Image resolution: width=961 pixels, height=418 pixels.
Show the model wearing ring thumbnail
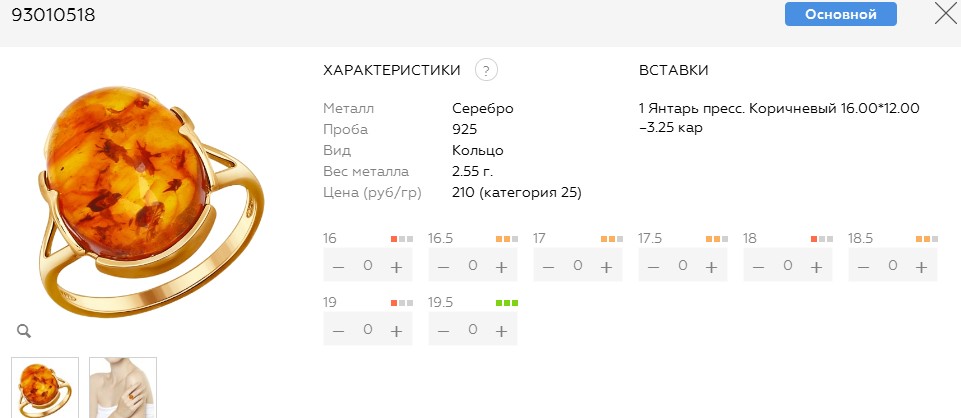[x=123, y=387]
